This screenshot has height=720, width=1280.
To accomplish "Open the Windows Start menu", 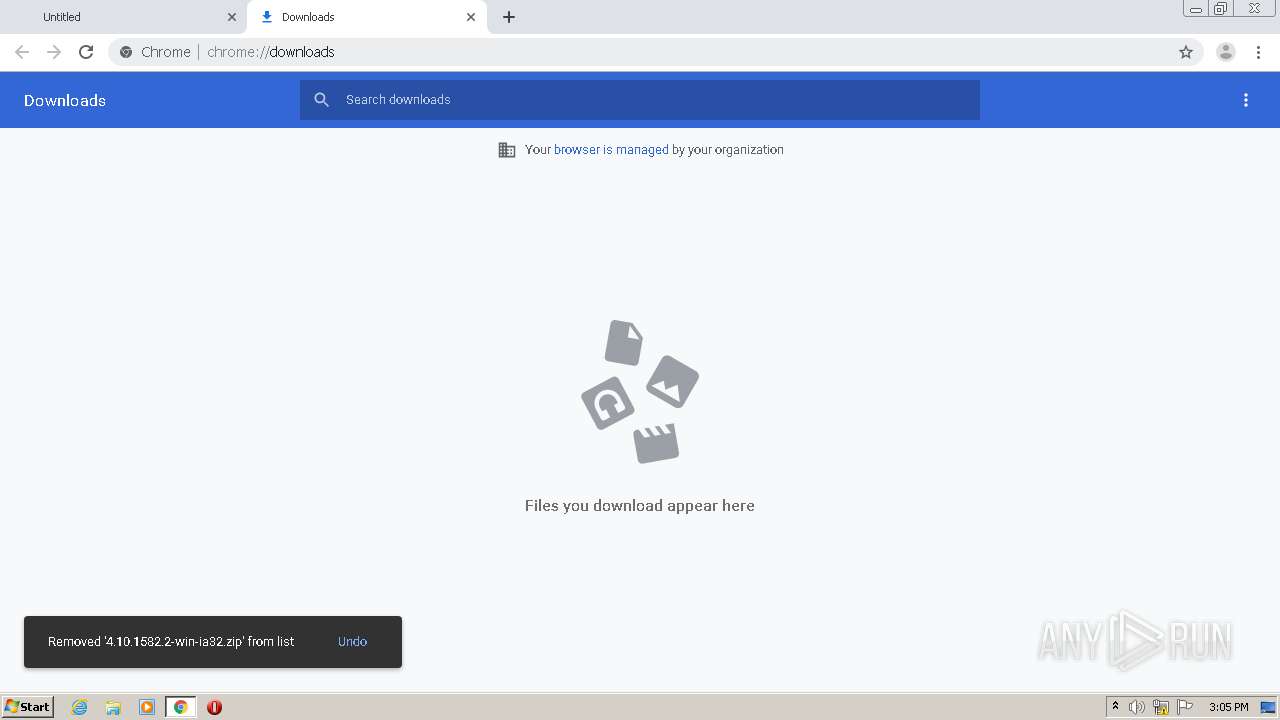I will 28,707.
